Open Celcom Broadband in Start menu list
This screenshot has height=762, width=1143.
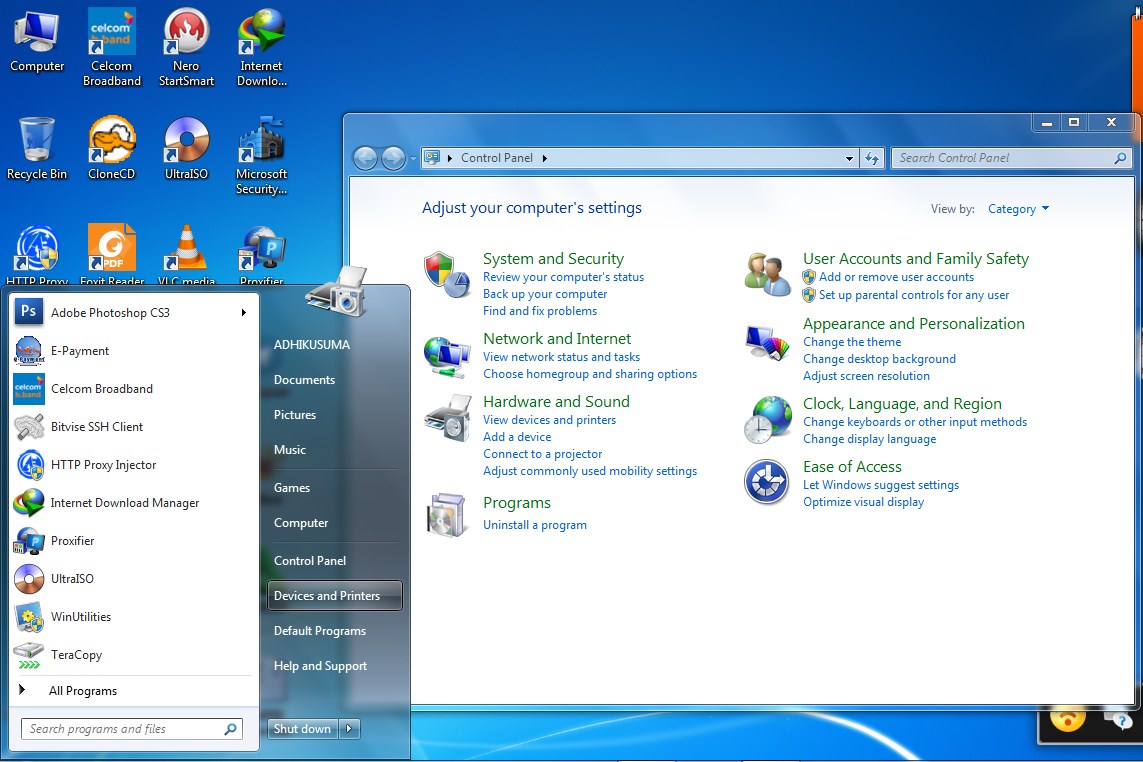(133, 389)
